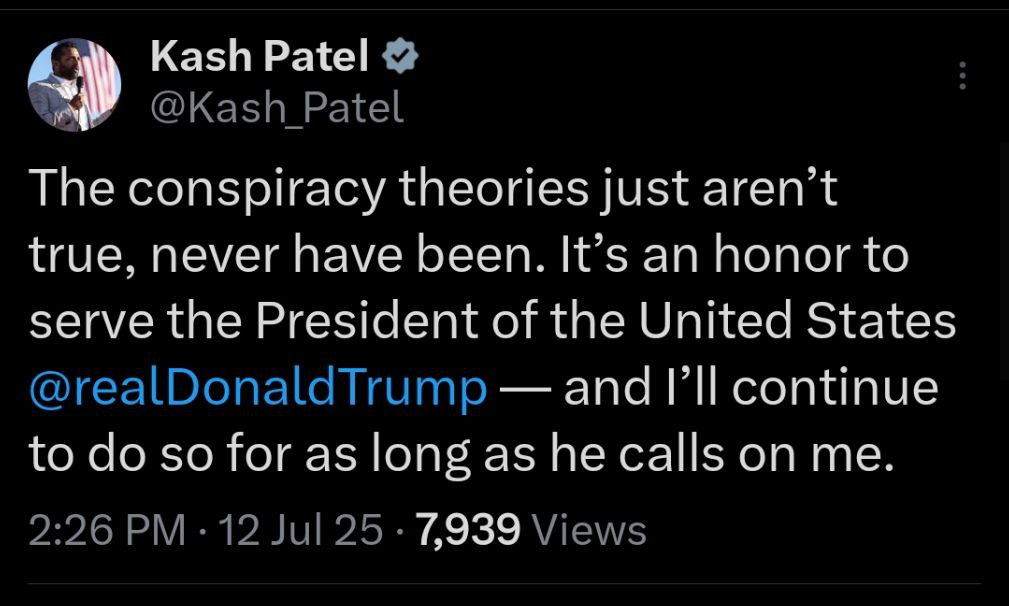Viewport: 1009px width, 606px height.
Task: Click the Kash Patel display name
Action: [259, 55]
